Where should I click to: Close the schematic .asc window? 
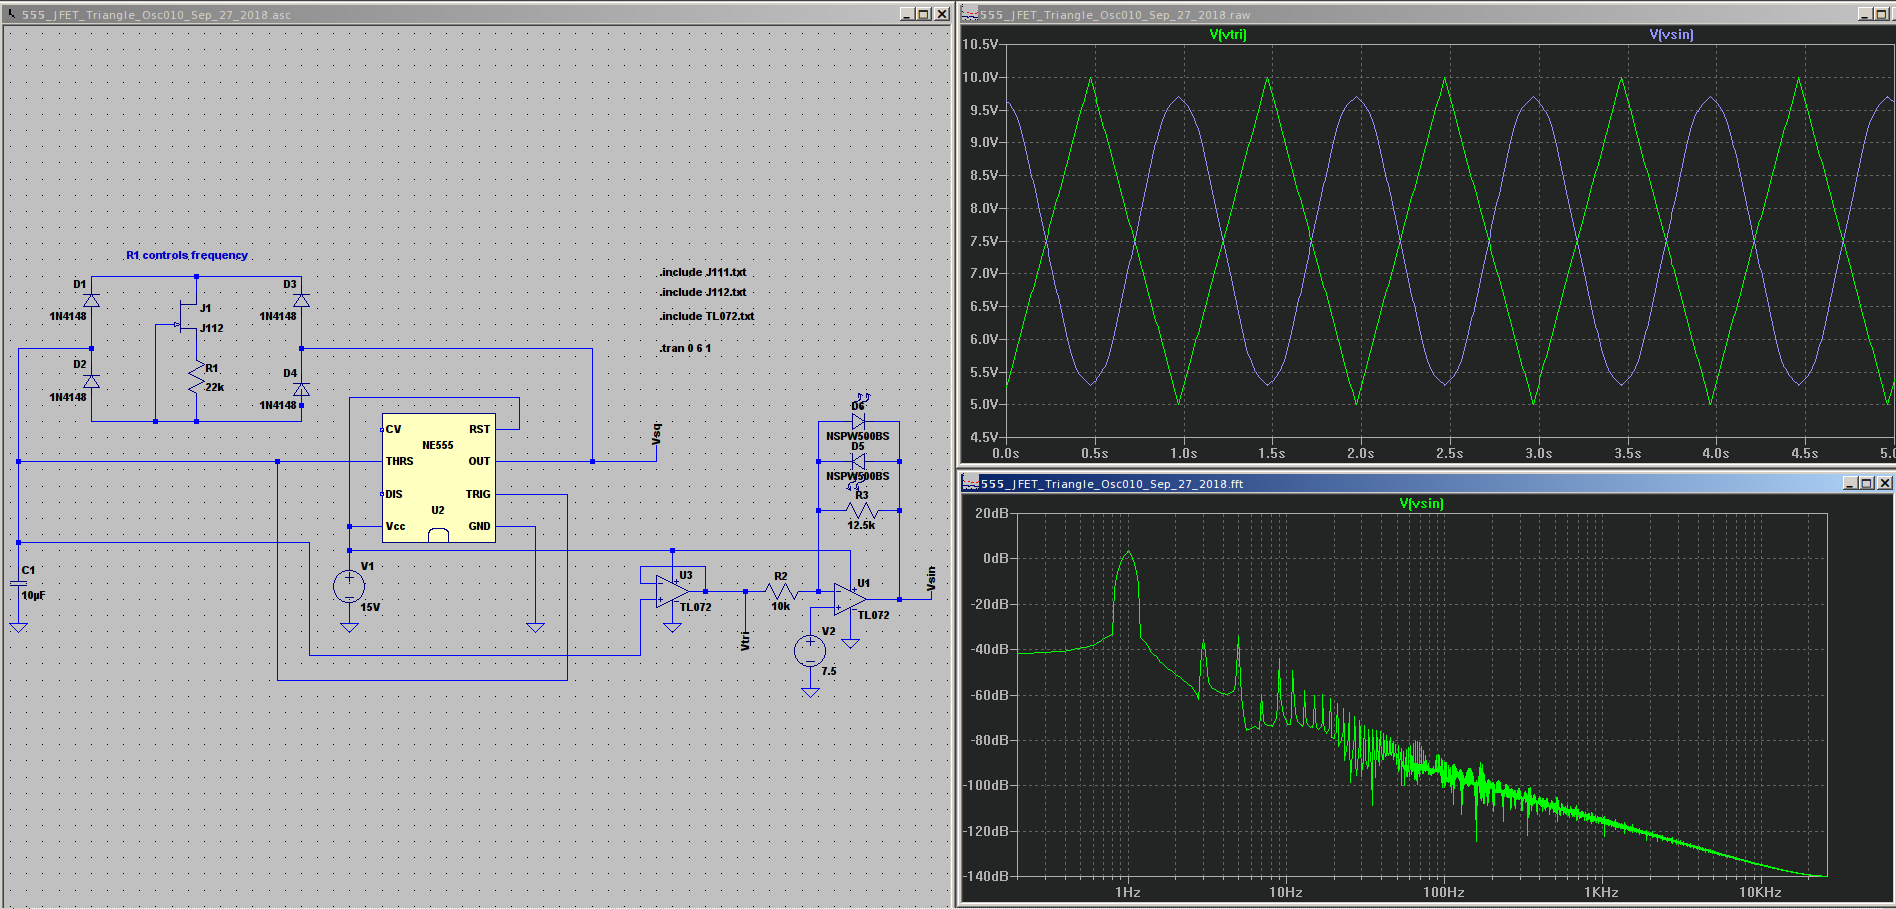(x=941, y=14)
